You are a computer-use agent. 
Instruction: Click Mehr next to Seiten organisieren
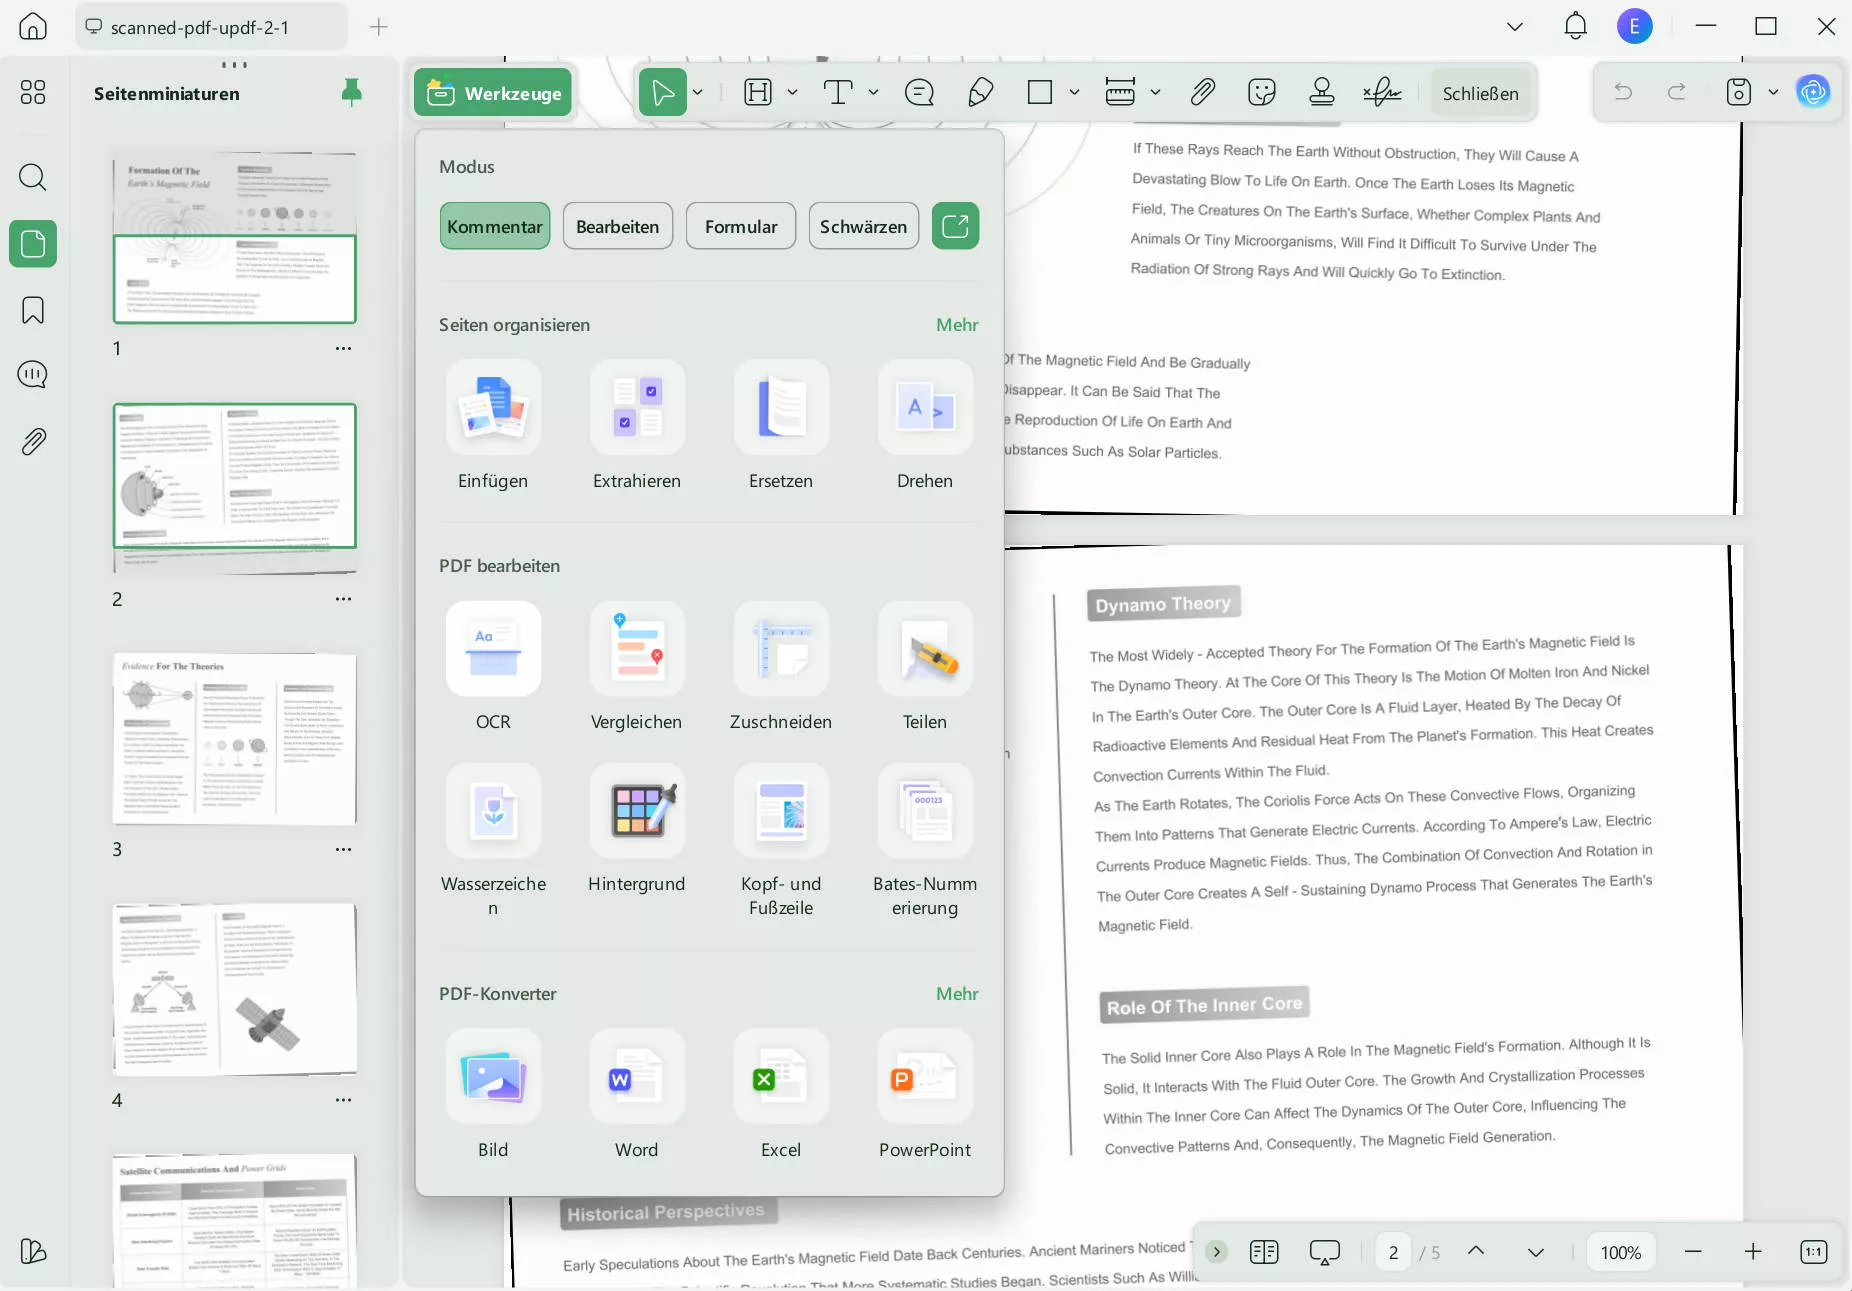tap(957, 325)
